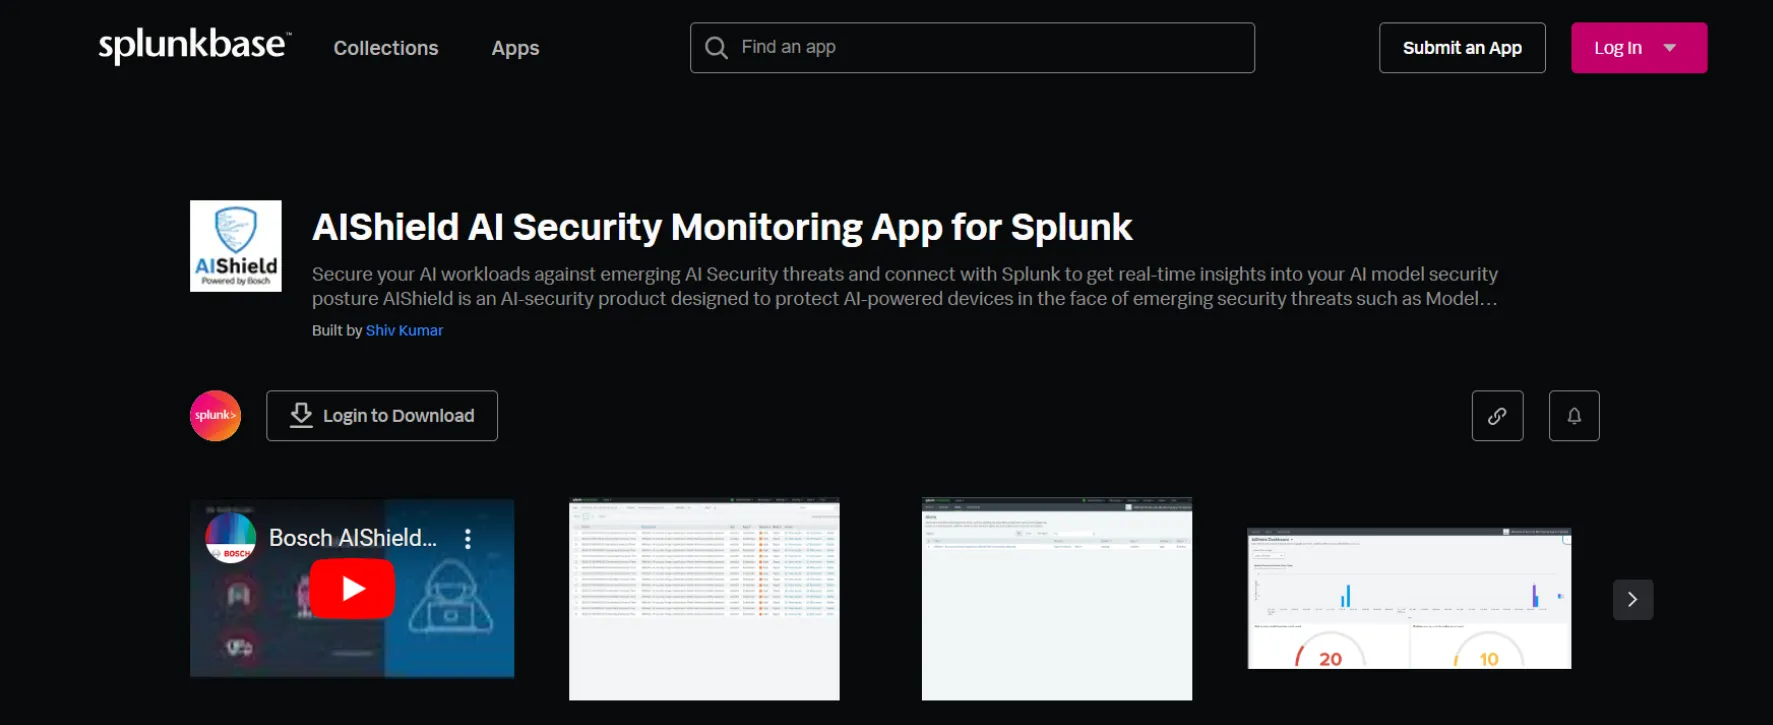Image resolution: width=1773 pixels, height=725 pixels.
Task: Open video options three-dot menu
Action: click(468, 538)
